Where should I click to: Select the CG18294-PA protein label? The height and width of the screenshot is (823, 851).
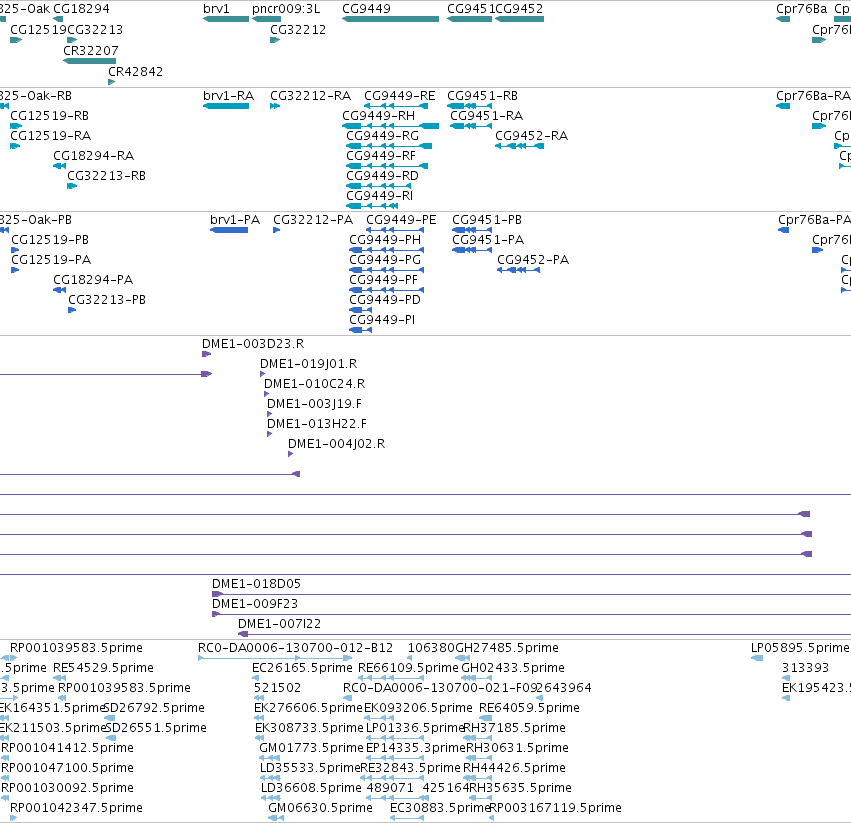click(x=93, y=280)
